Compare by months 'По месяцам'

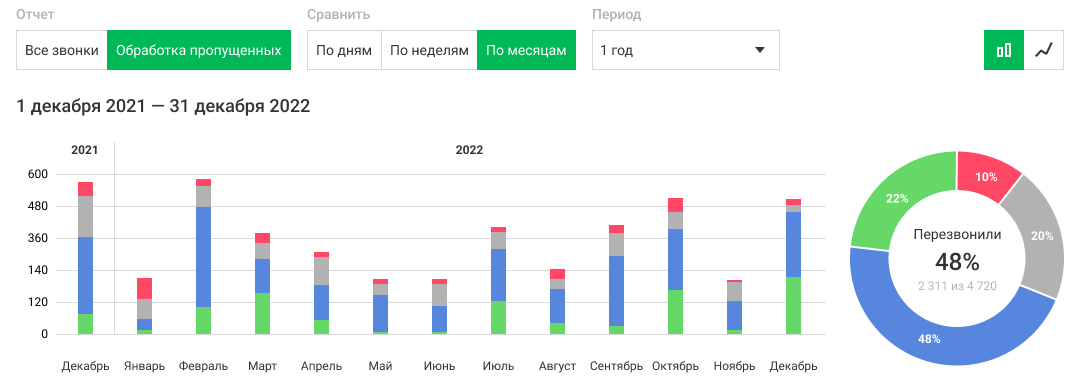[x=527, y=50]
